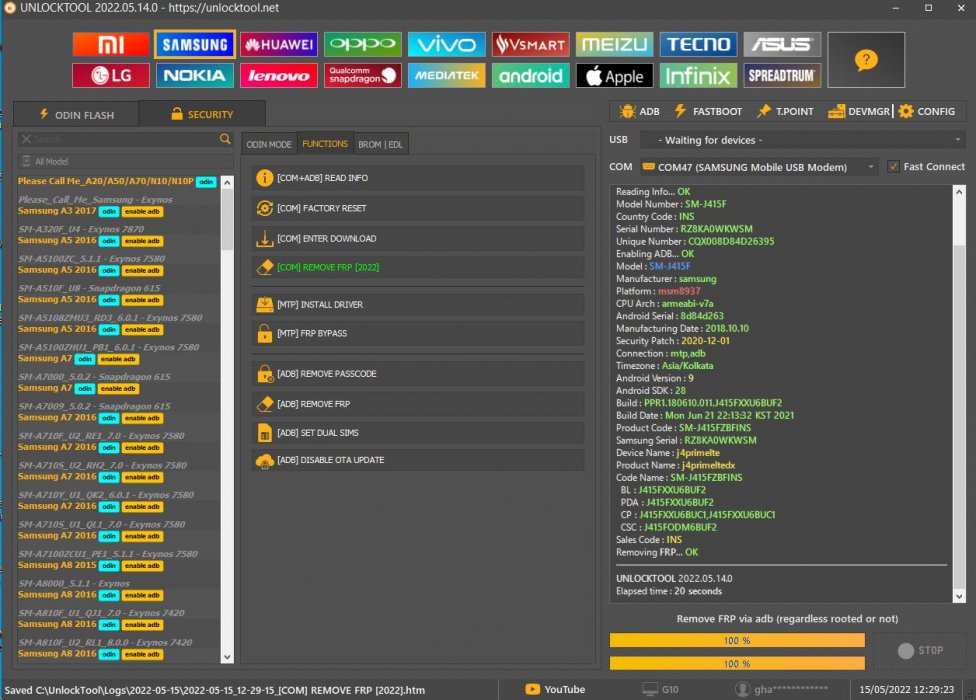Select the Samsung brand logo
976x700 pixels.
[x=195, y=44]
